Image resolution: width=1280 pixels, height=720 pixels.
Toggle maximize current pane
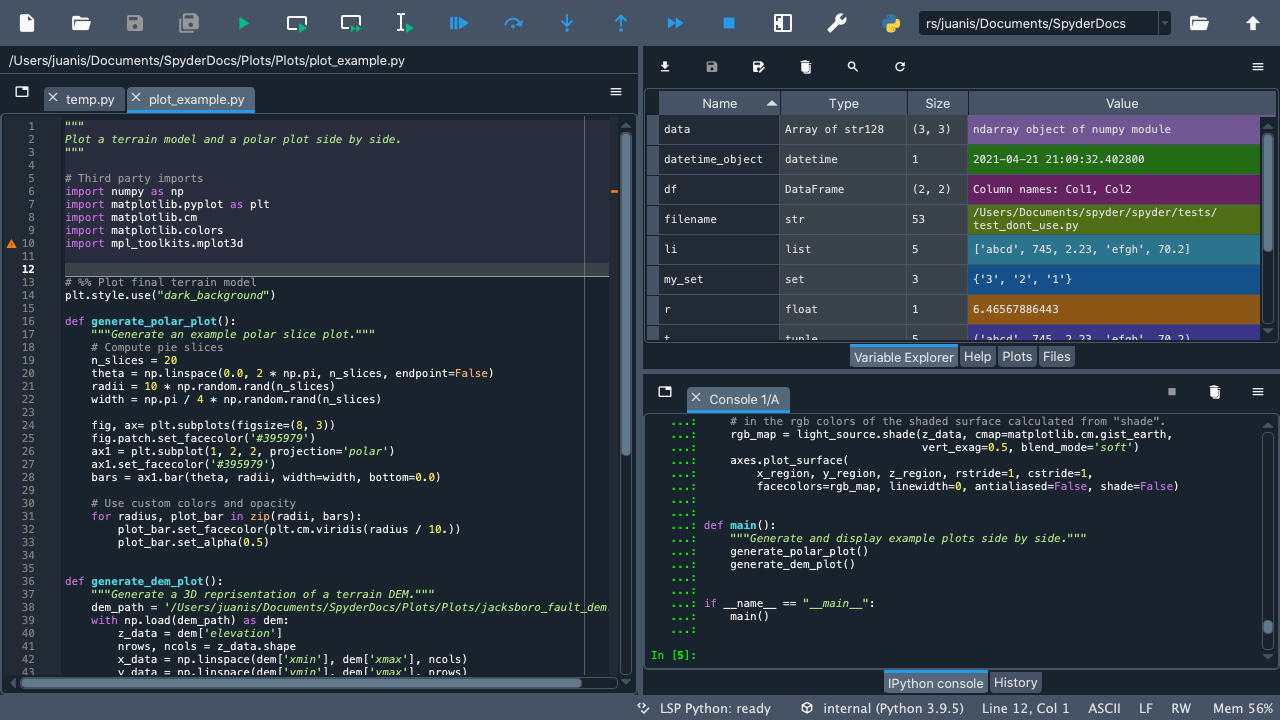click(783, 23)
